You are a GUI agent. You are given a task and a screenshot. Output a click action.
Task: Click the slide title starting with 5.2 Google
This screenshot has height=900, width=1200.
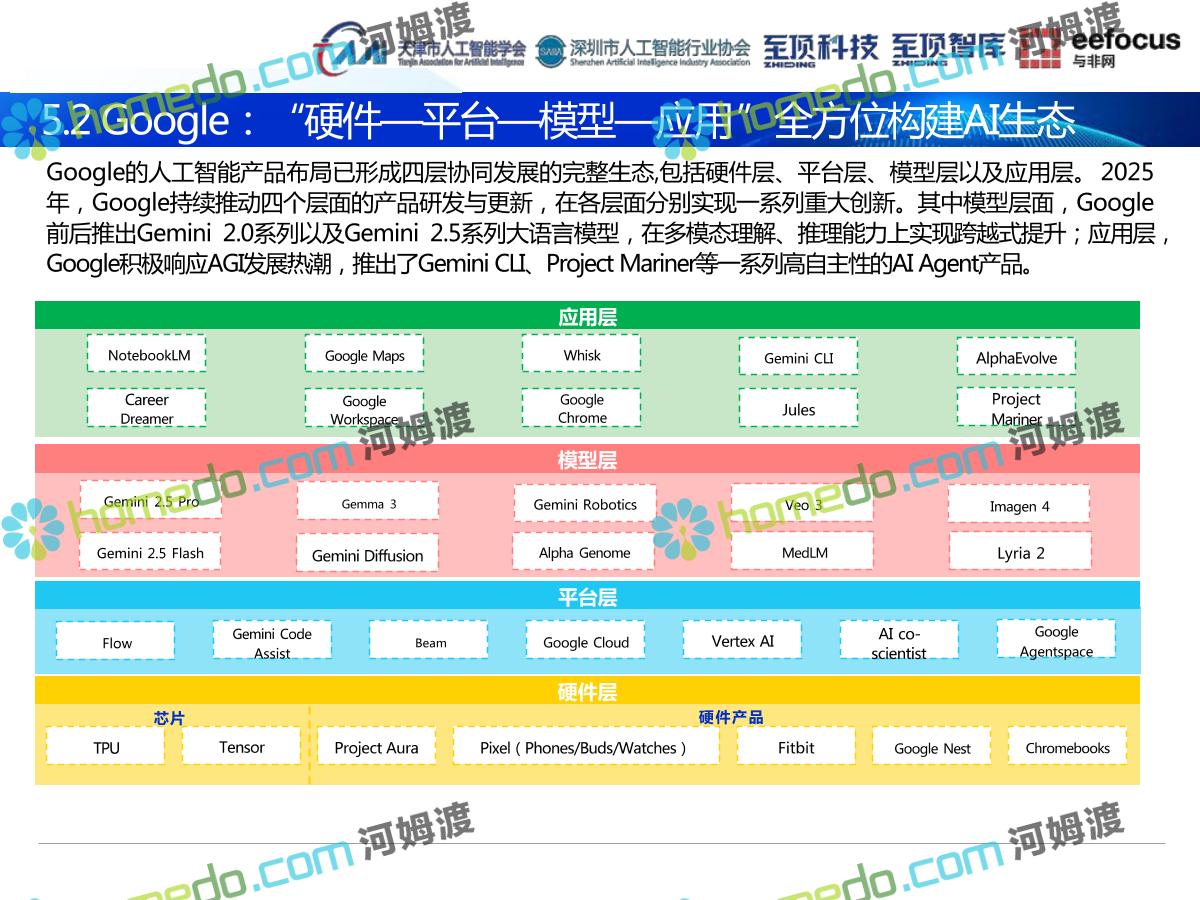click(558, 121)
